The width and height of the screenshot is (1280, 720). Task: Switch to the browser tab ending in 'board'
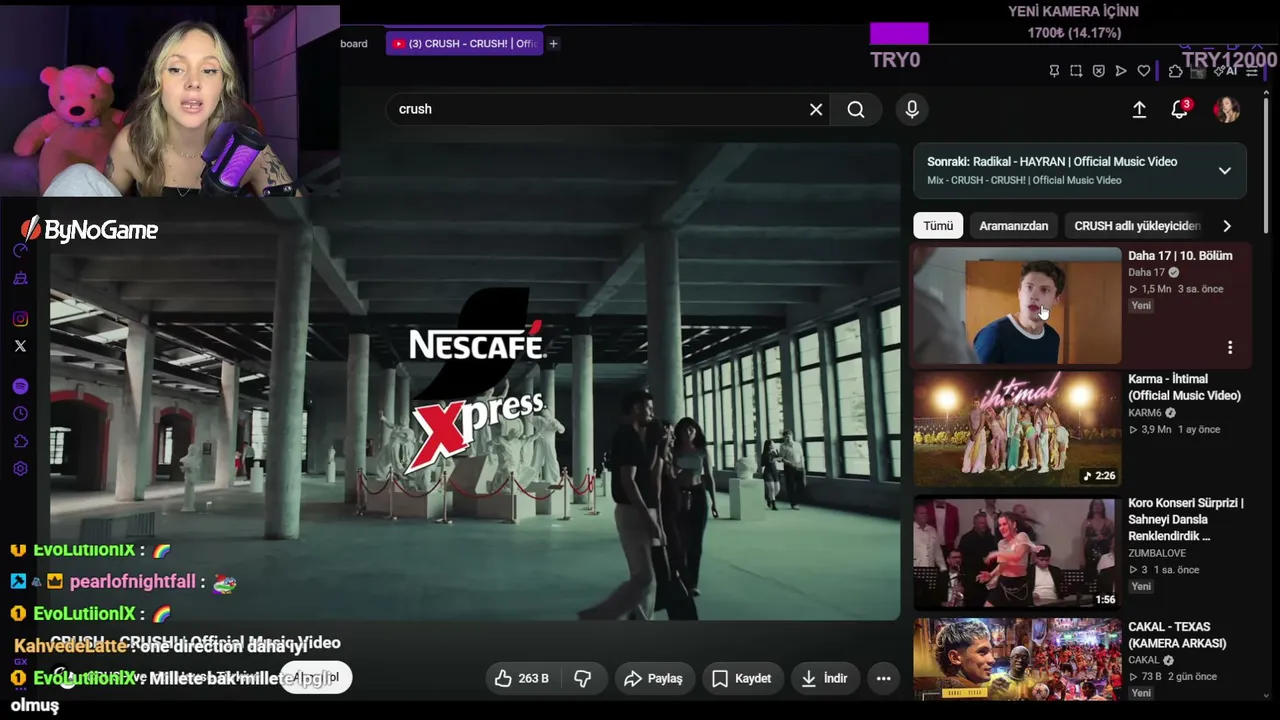pyautogui.click(x=354, y=44)
